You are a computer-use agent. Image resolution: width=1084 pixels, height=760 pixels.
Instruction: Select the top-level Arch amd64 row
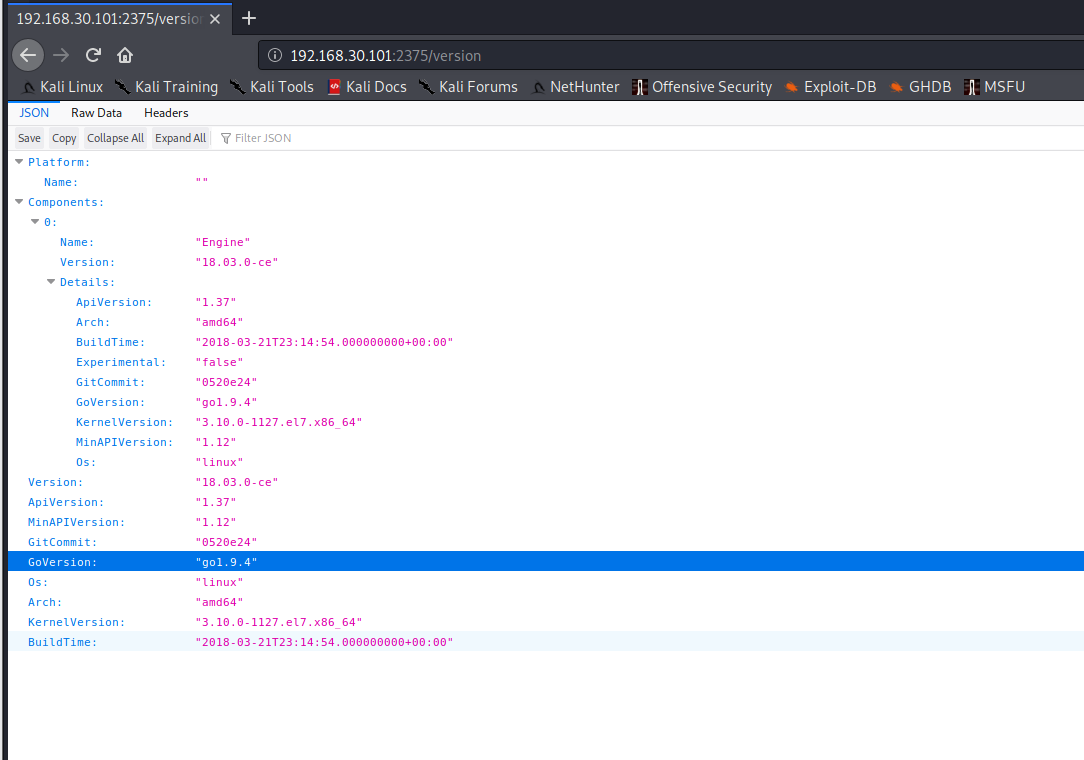[x=546, y=602]
